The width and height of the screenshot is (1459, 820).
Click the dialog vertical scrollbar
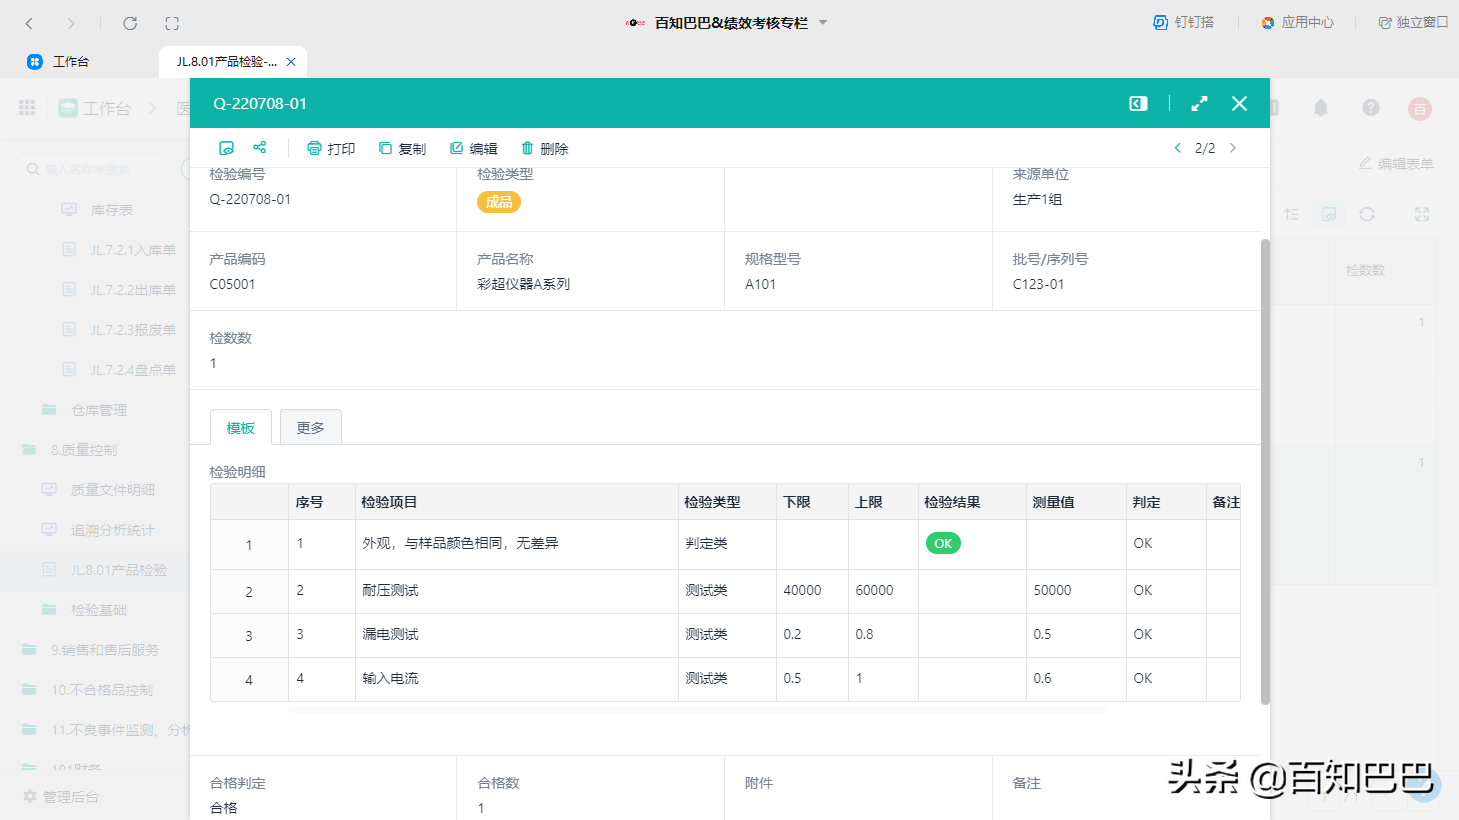1265,471
